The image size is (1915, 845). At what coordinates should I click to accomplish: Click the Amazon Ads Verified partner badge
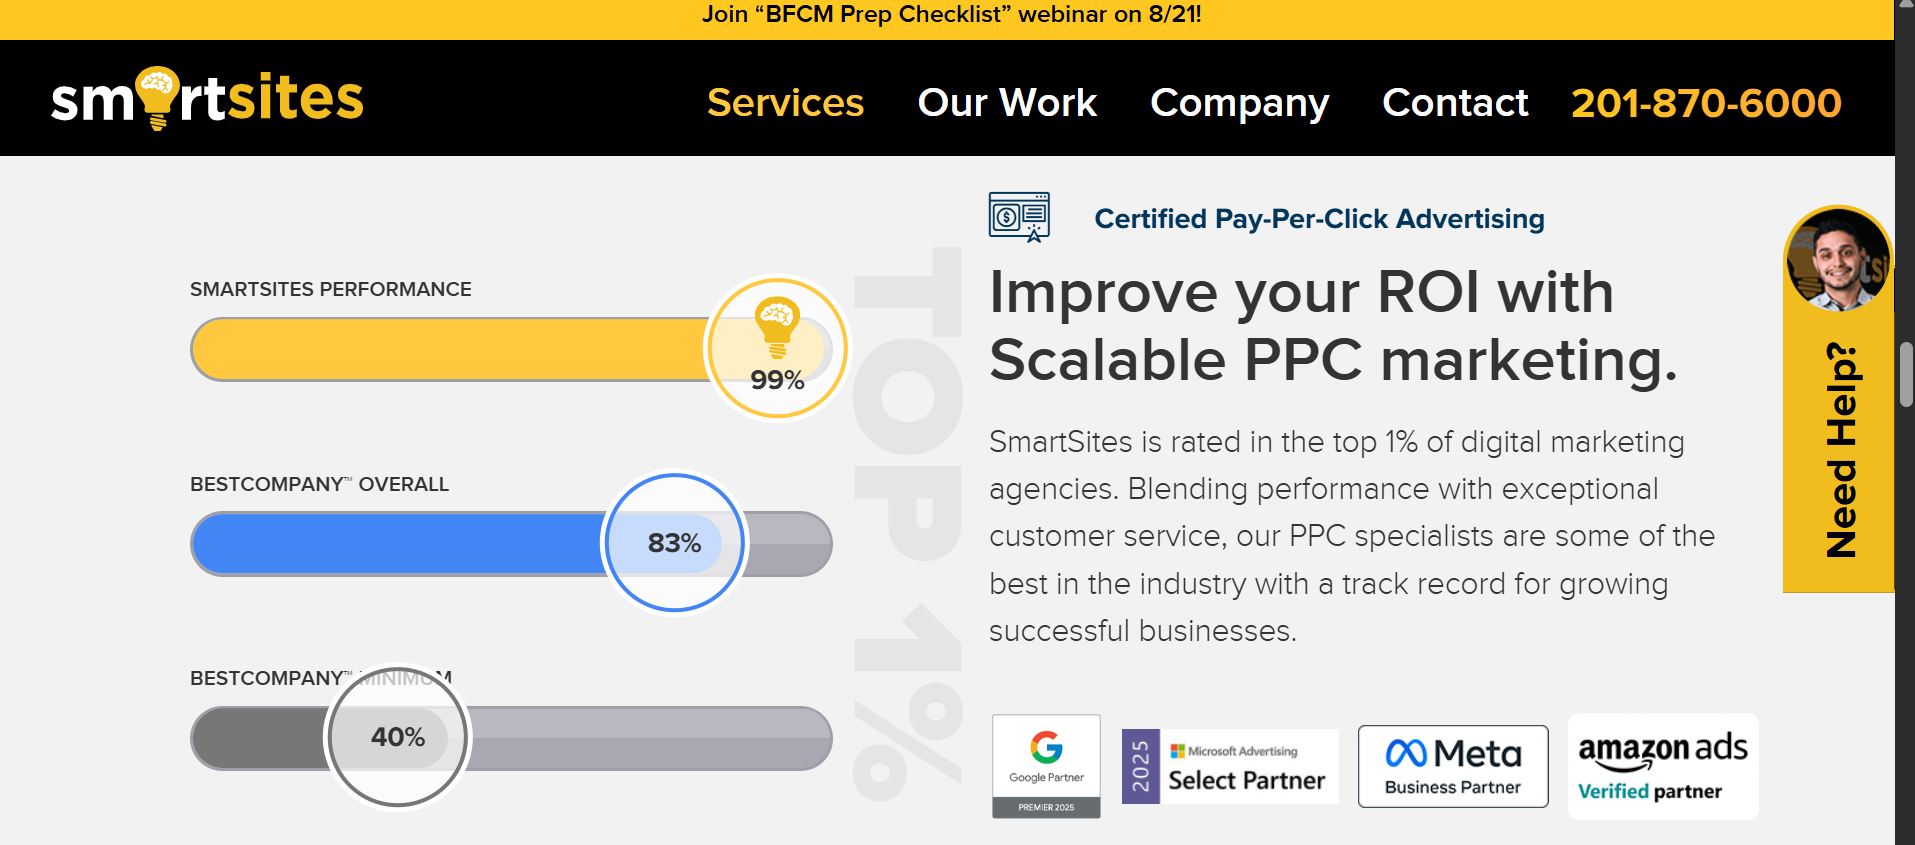(x=1662, y=767)
